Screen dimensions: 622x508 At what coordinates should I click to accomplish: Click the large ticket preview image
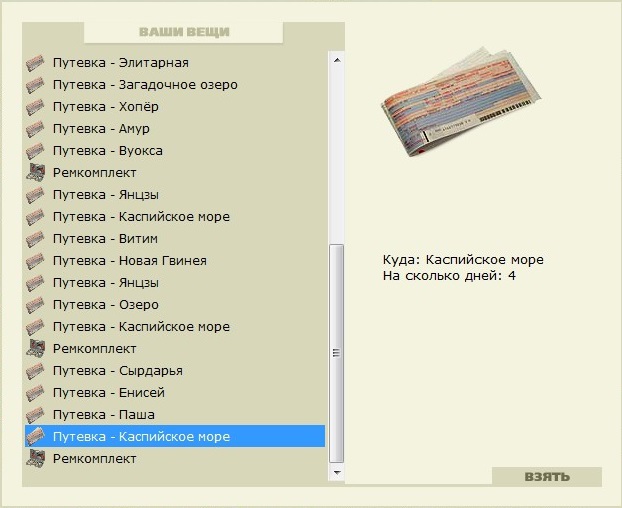click(x=461, y=102)
